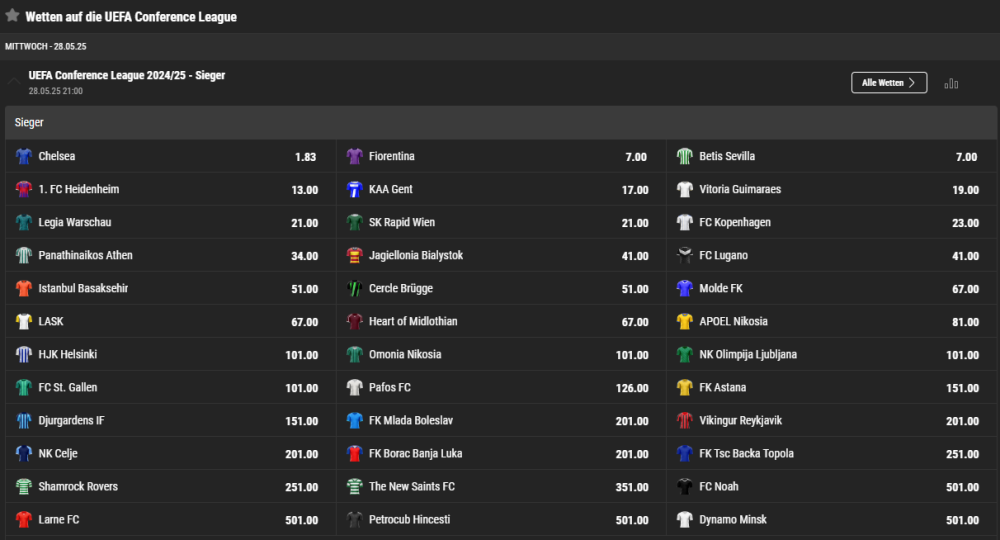Click the Fiorentina purple jersey icon
The height and width of the screenshot is (540, 1000).
tap(354, 157)
